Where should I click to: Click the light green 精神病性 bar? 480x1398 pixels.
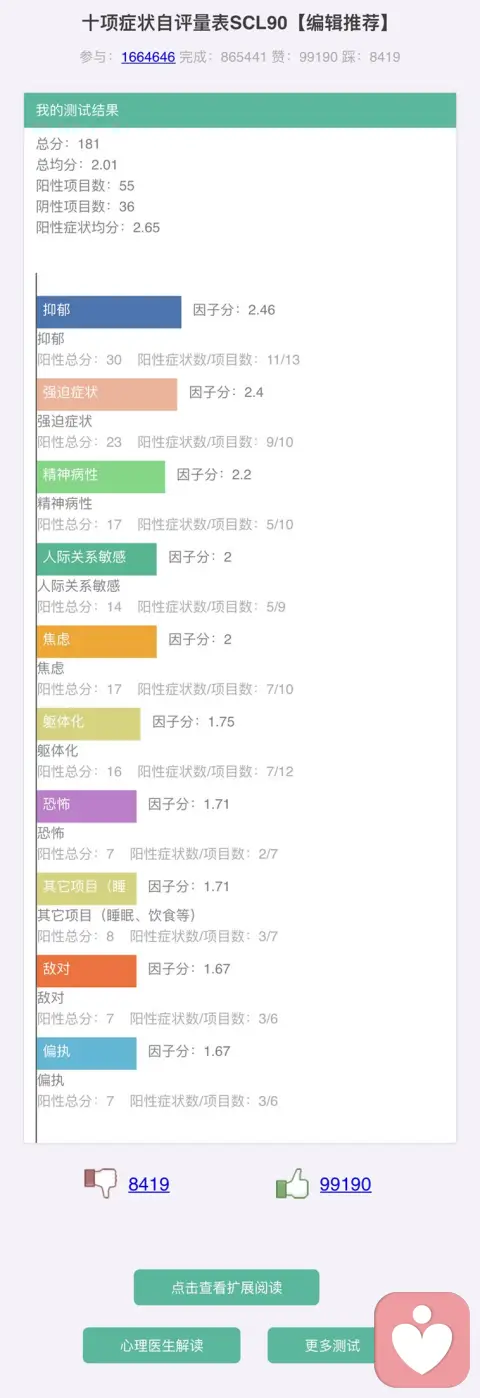pos(101,476)
